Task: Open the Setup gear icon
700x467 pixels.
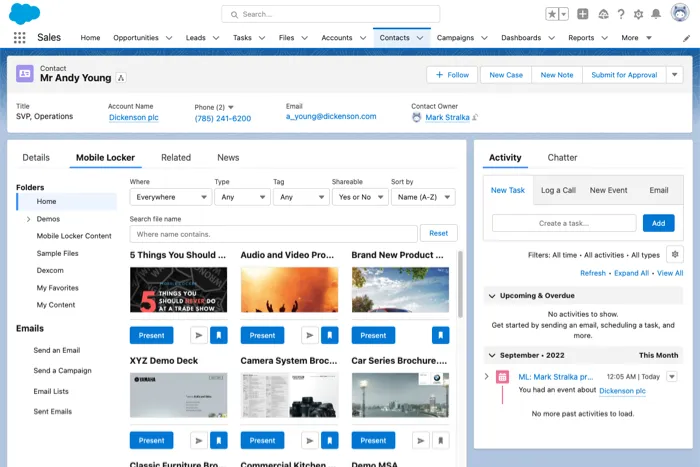Action: click(x=638, y=14)
